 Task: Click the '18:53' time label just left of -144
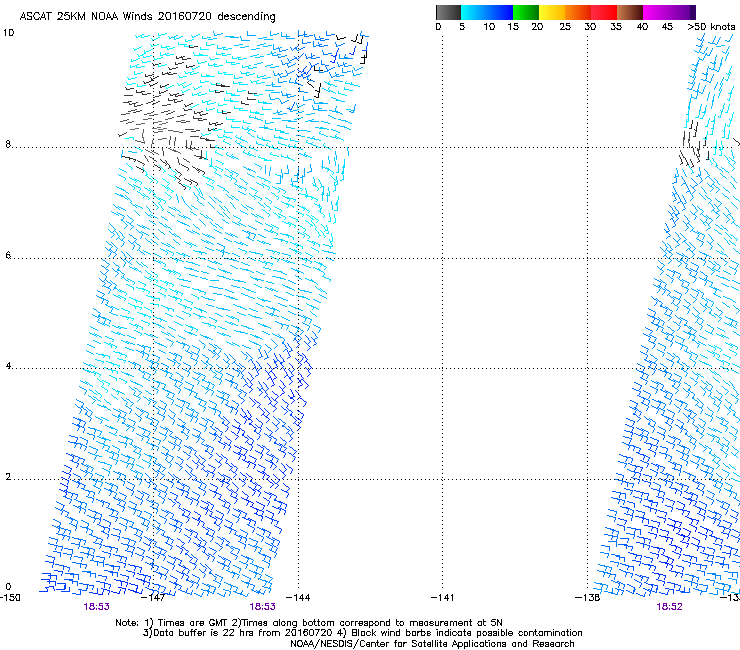tap(262, 607)
